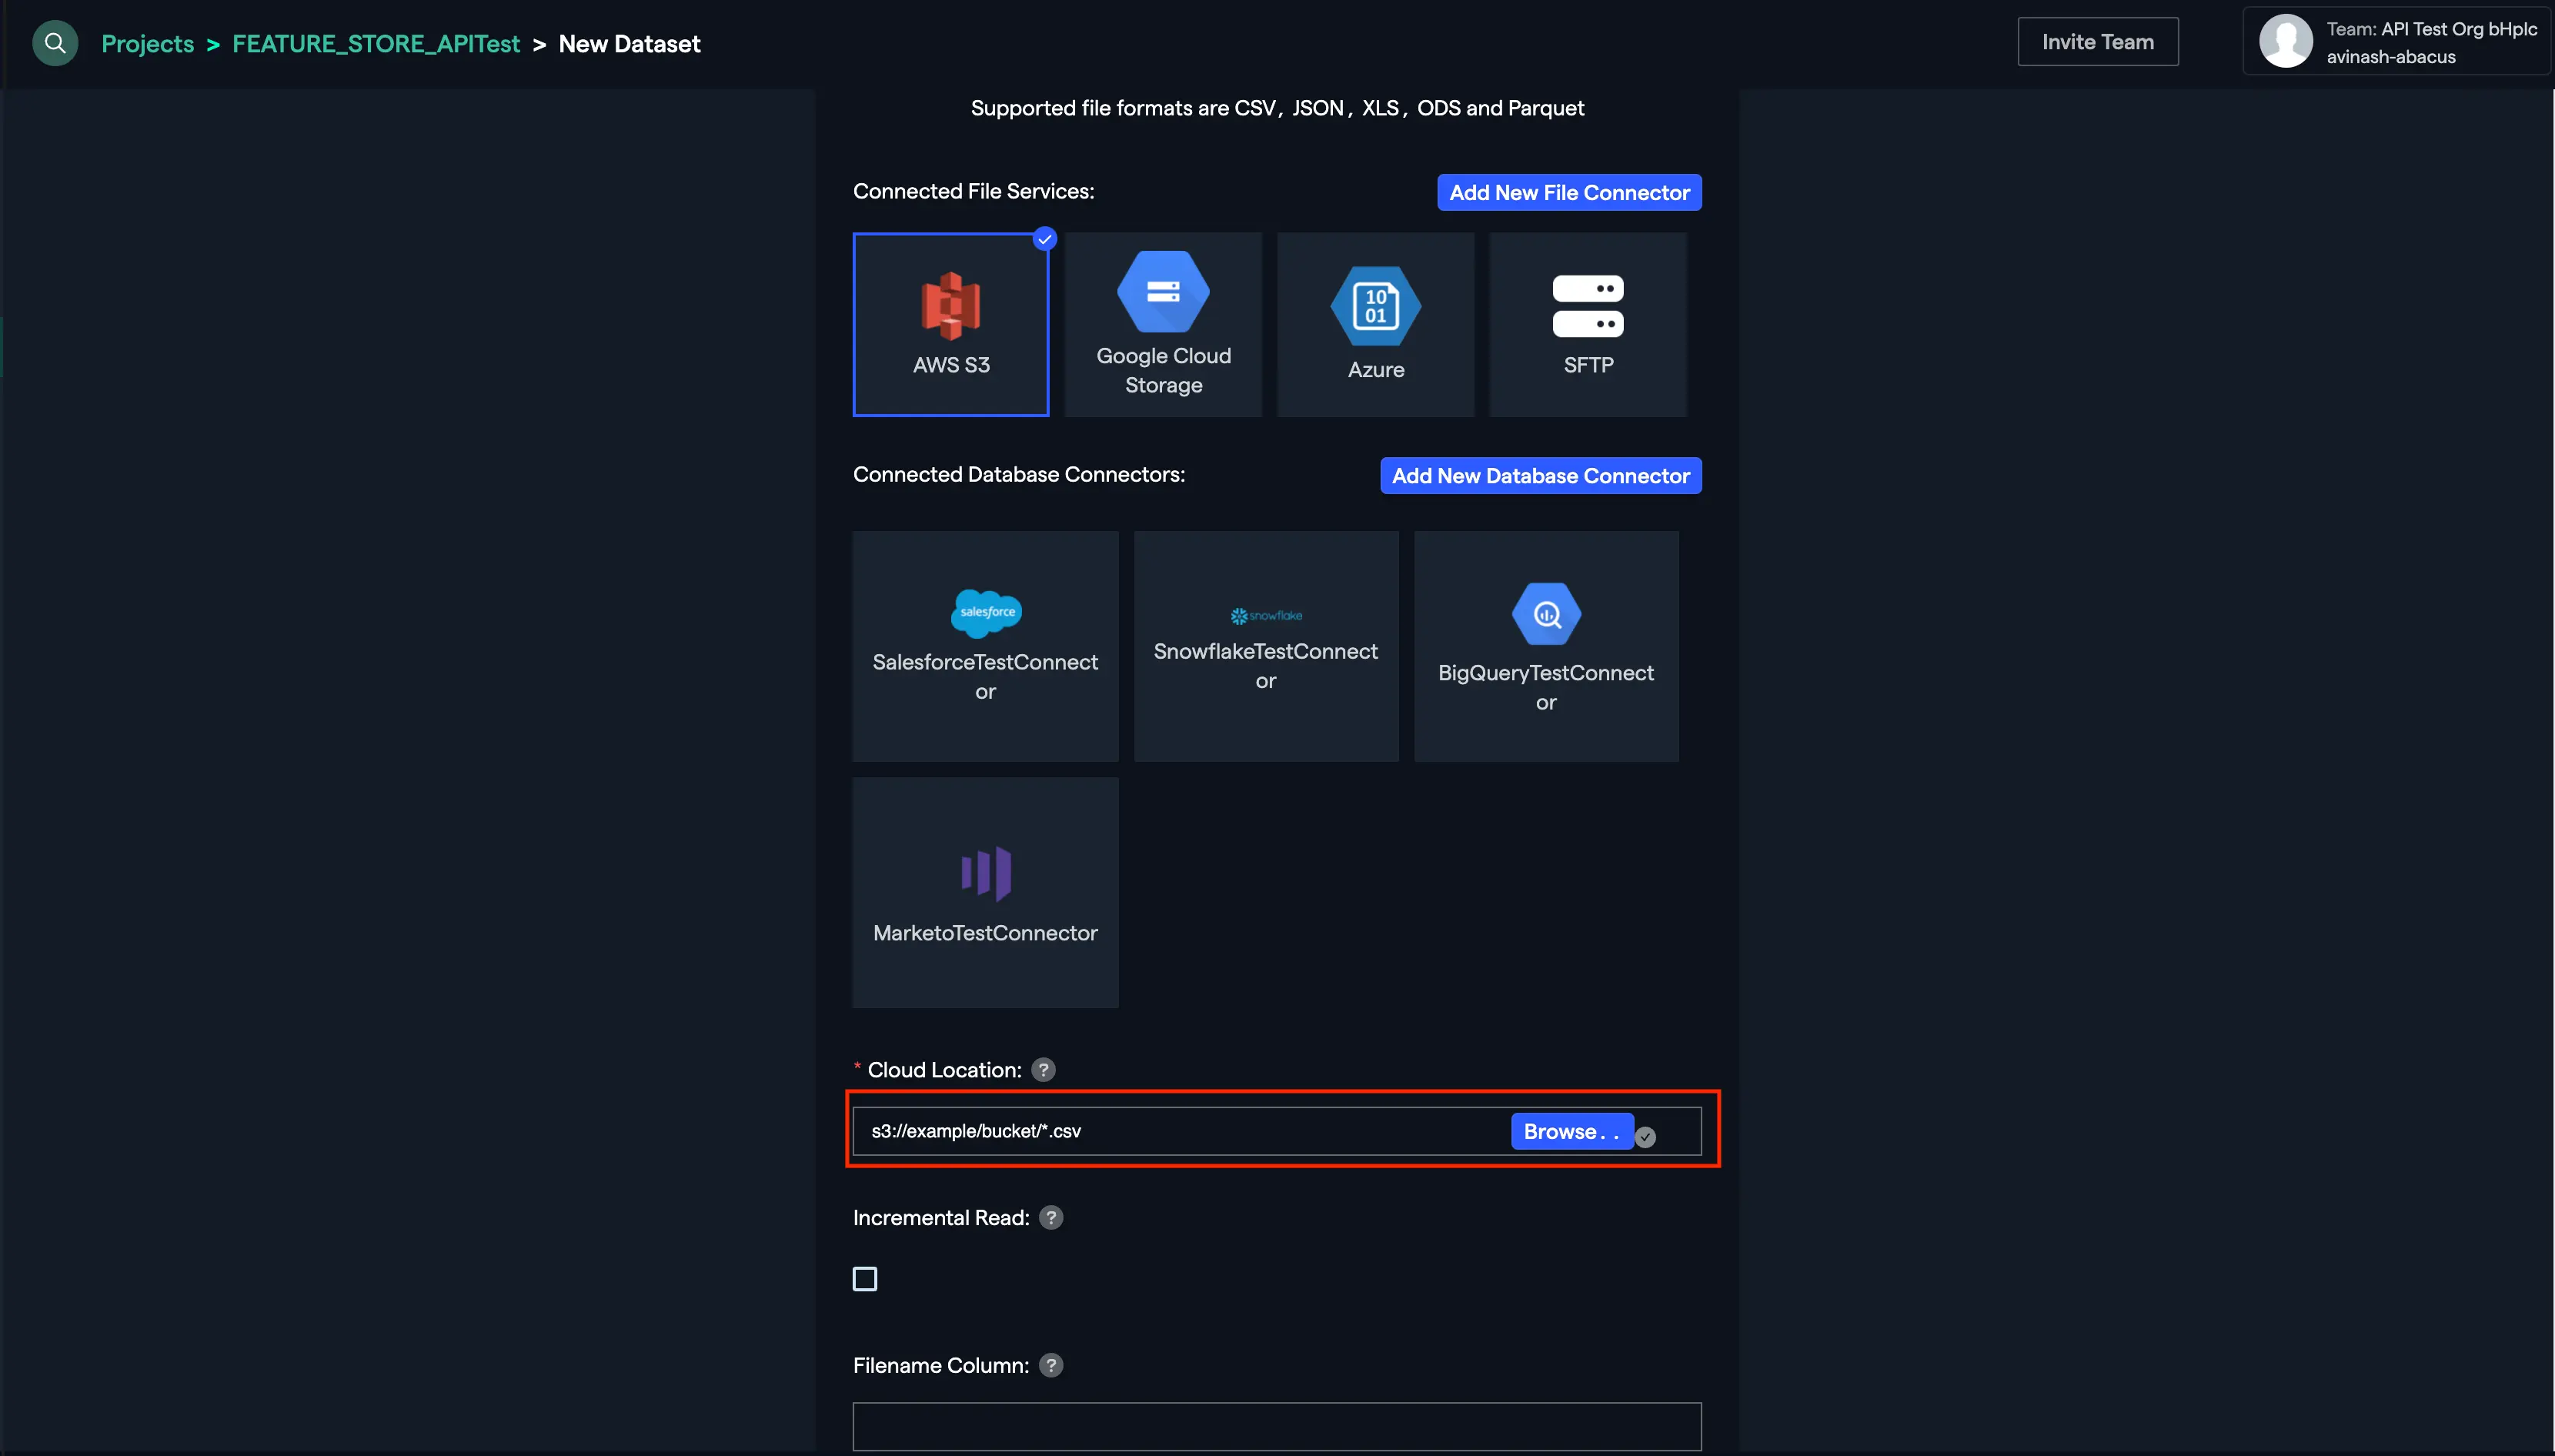Browse for a cloud location
Screen dimensions: 2555x1456
click(1571, 1132)
